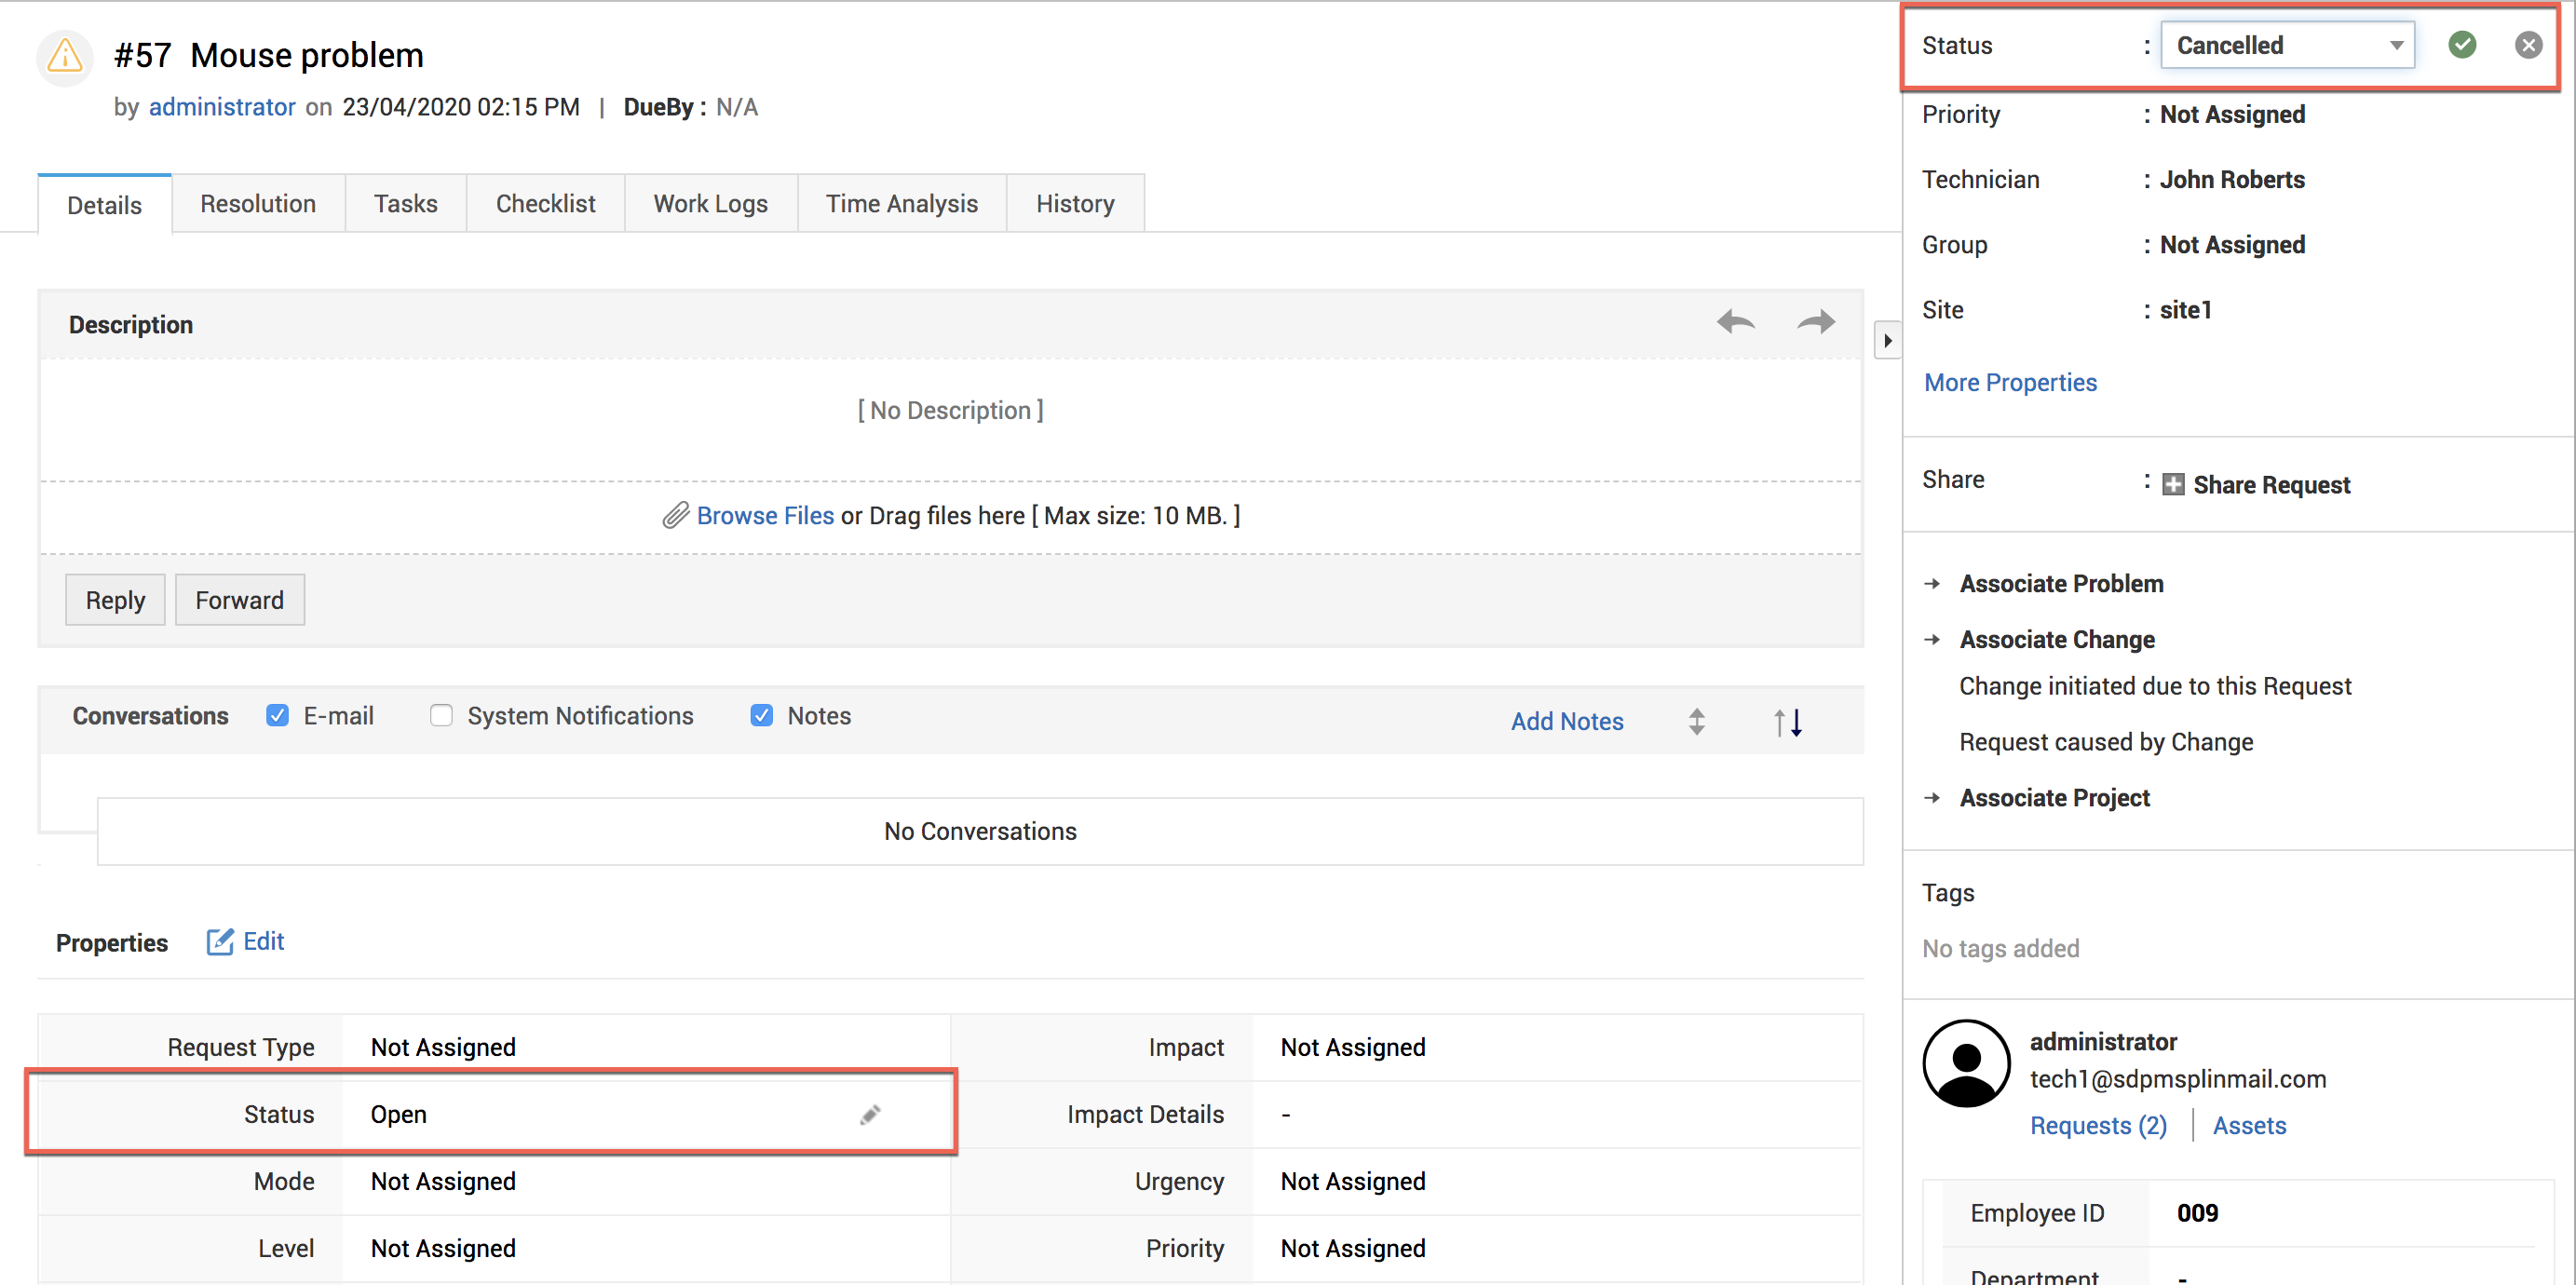Click the Add Notes link

[x=1566, y=721]
